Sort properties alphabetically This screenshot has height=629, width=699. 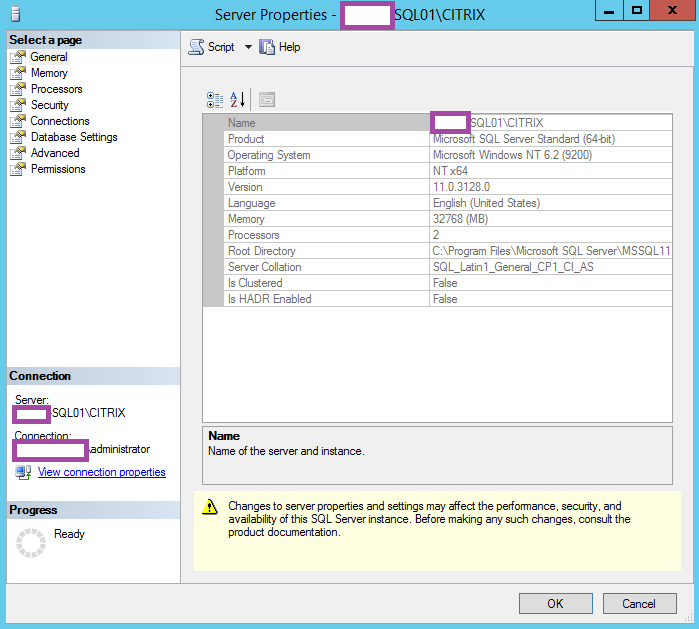[238, 99]
